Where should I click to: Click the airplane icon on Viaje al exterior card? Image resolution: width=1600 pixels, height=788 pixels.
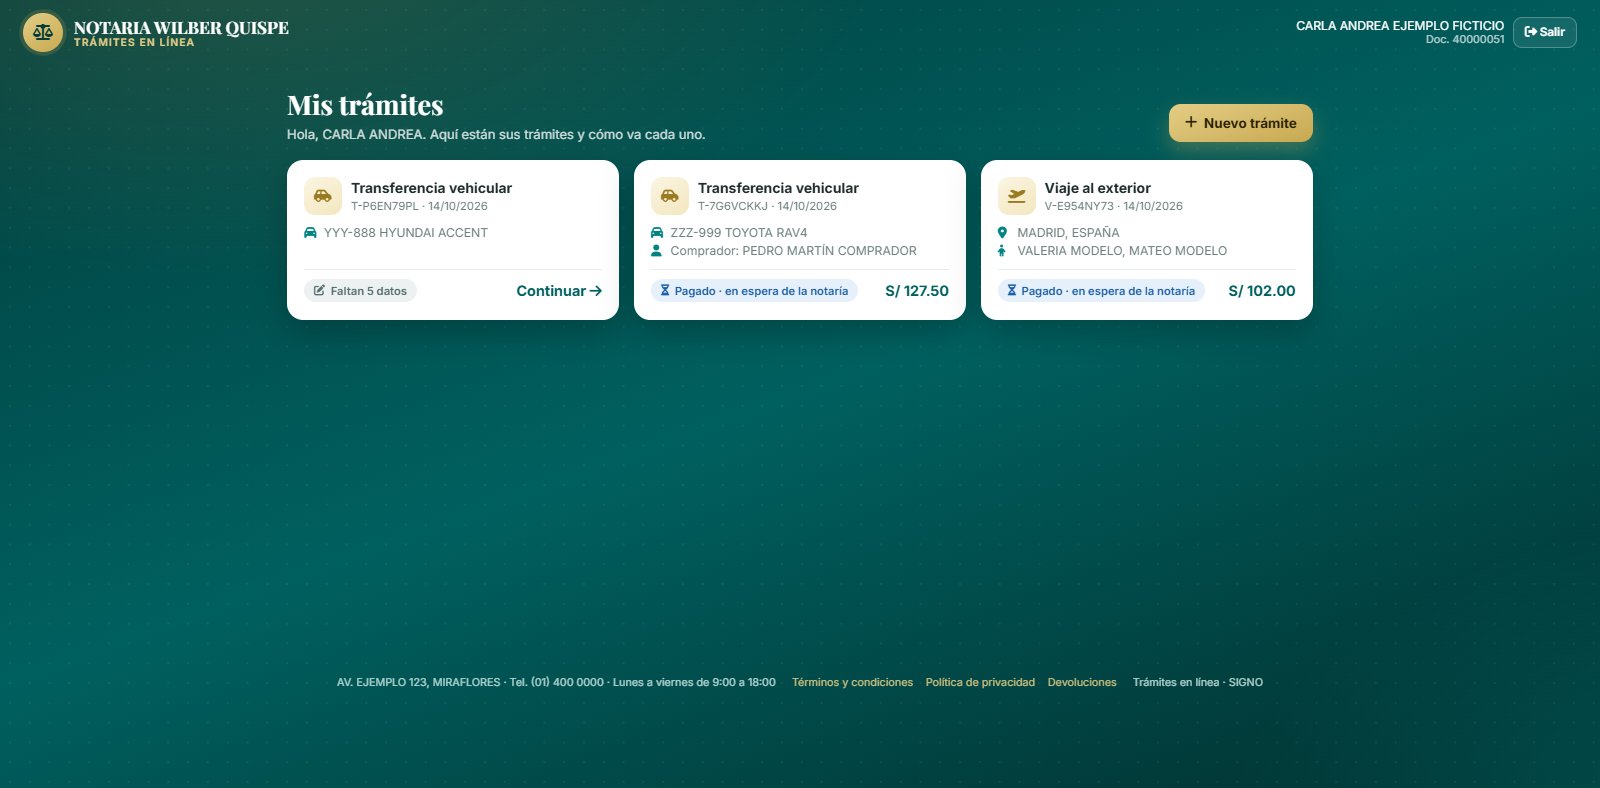coord(1017,196)
